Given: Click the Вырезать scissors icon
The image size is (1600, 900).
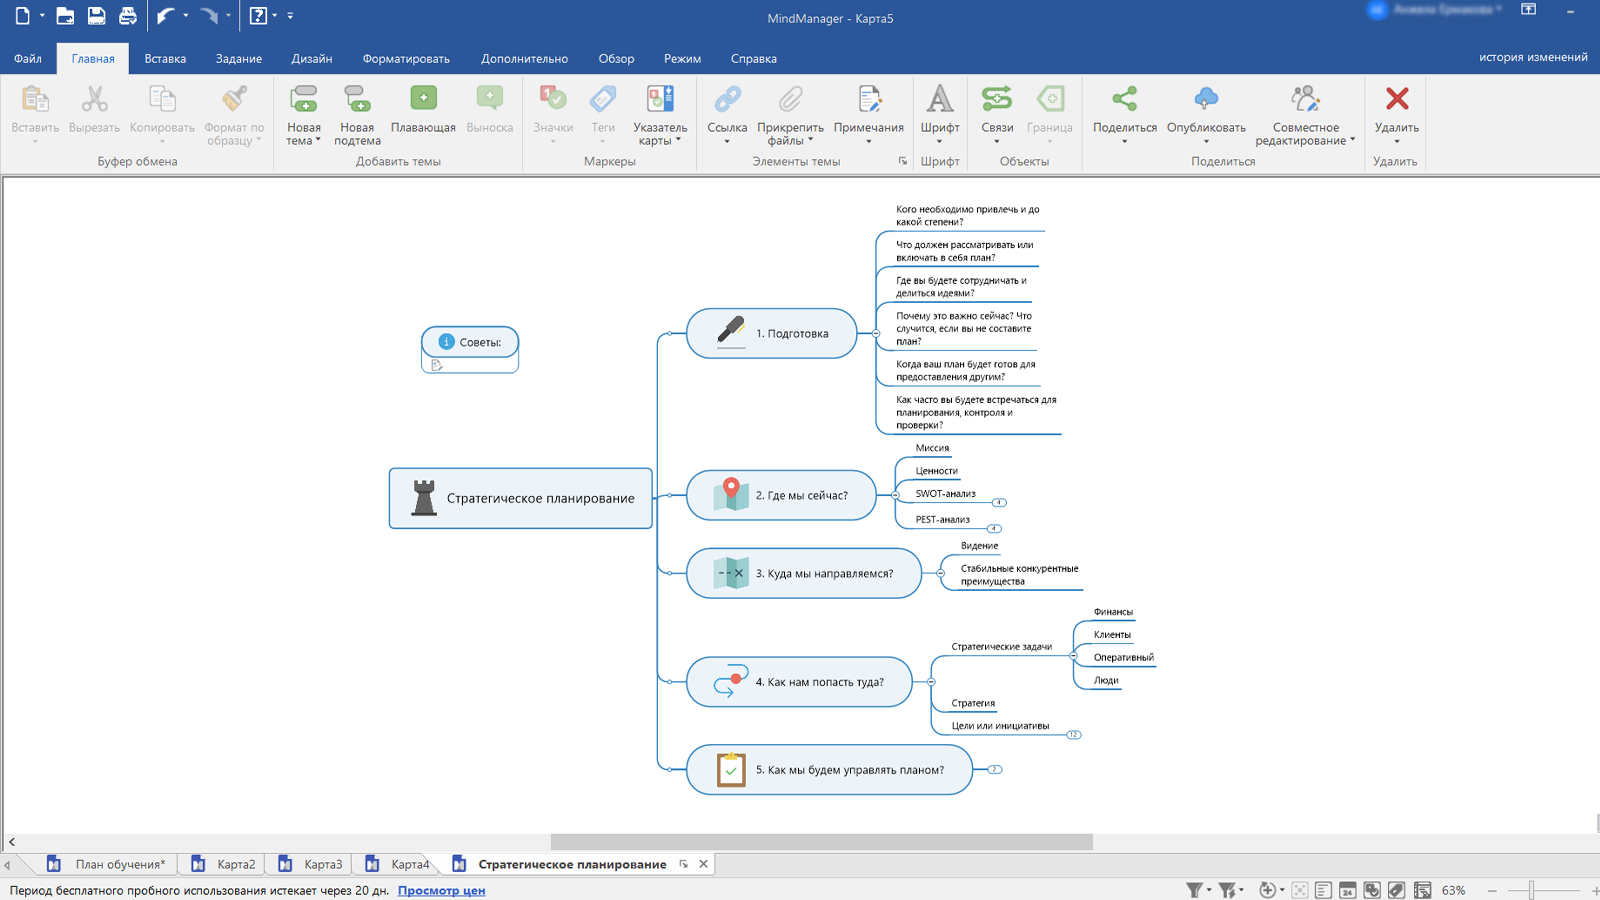Looking at the screenshot, I should pyautogui.click(x=94, y=100).
